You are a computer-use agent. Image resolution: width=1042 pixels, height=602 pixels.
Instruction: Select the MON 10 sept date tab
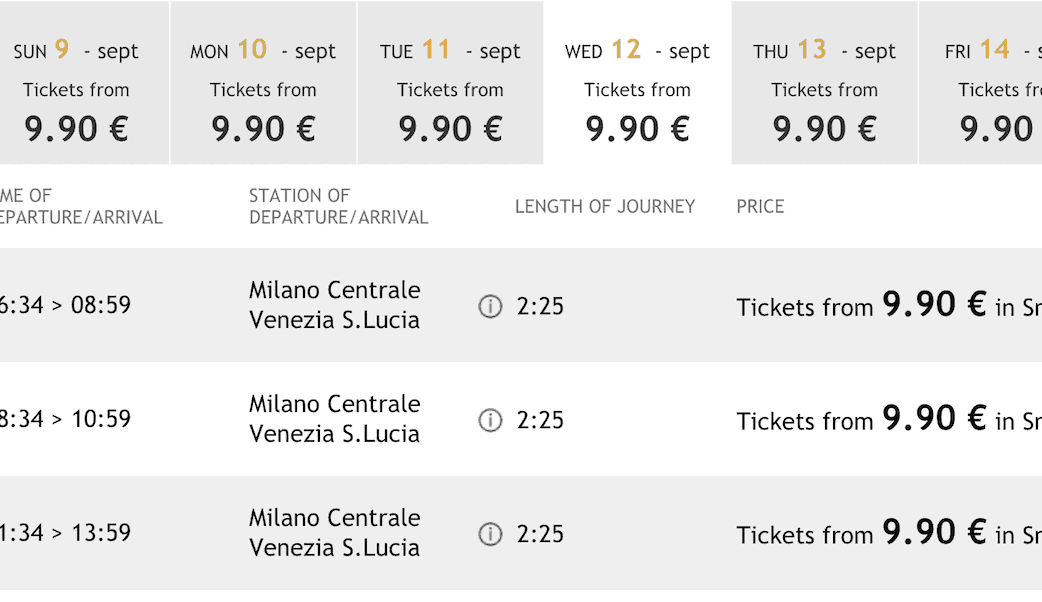point(263,88)
